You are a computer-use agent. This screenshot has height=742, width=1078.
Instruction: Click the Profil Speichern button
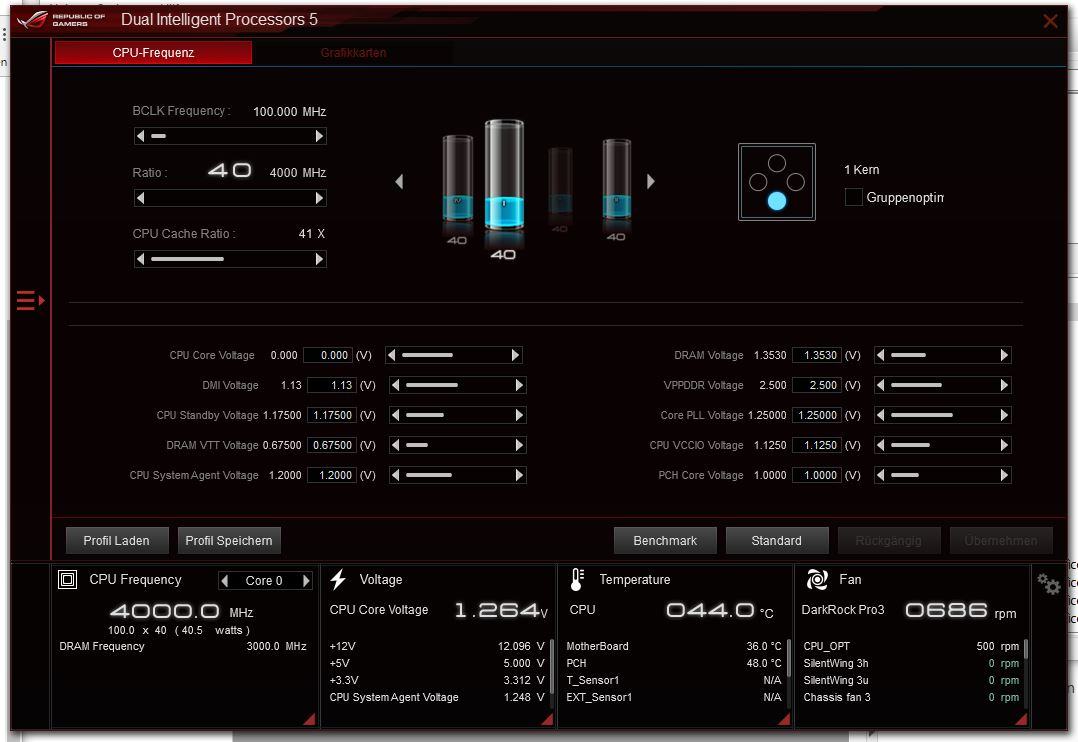click(229, 541)
